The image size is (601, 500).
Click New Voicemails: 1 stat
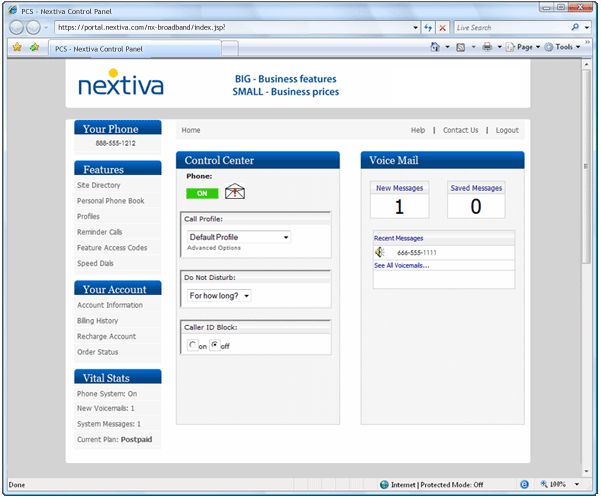pyautogui.click(x=105, y=408)
